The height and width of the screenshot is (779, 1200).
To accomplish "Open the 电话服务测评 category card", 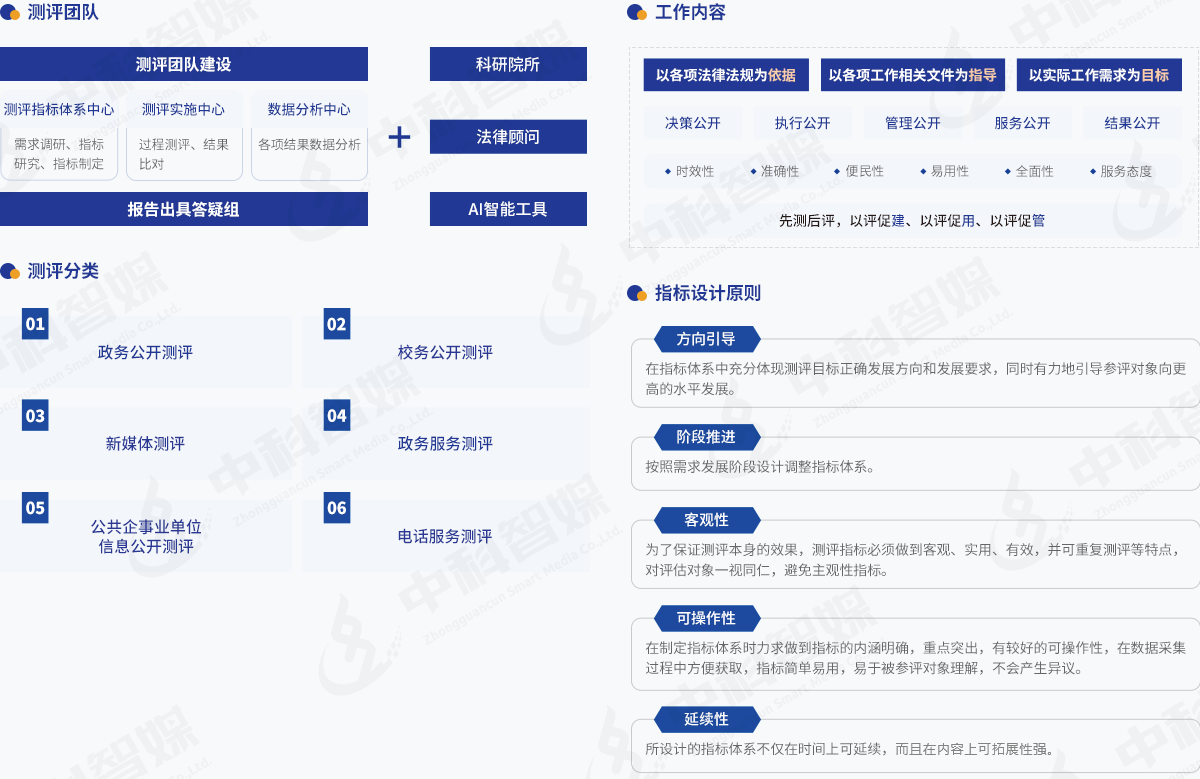I will click(x=445, y=536).
